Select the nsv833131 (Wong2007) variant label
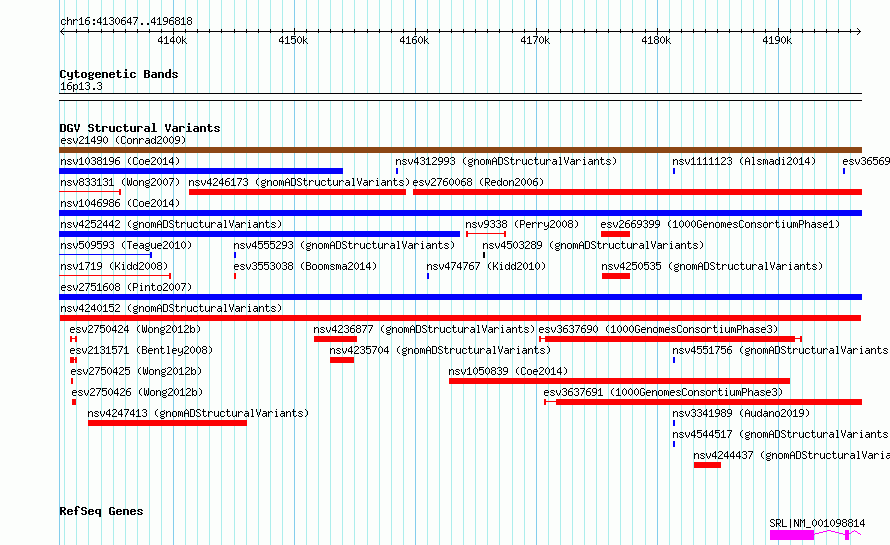 (120, 182)
